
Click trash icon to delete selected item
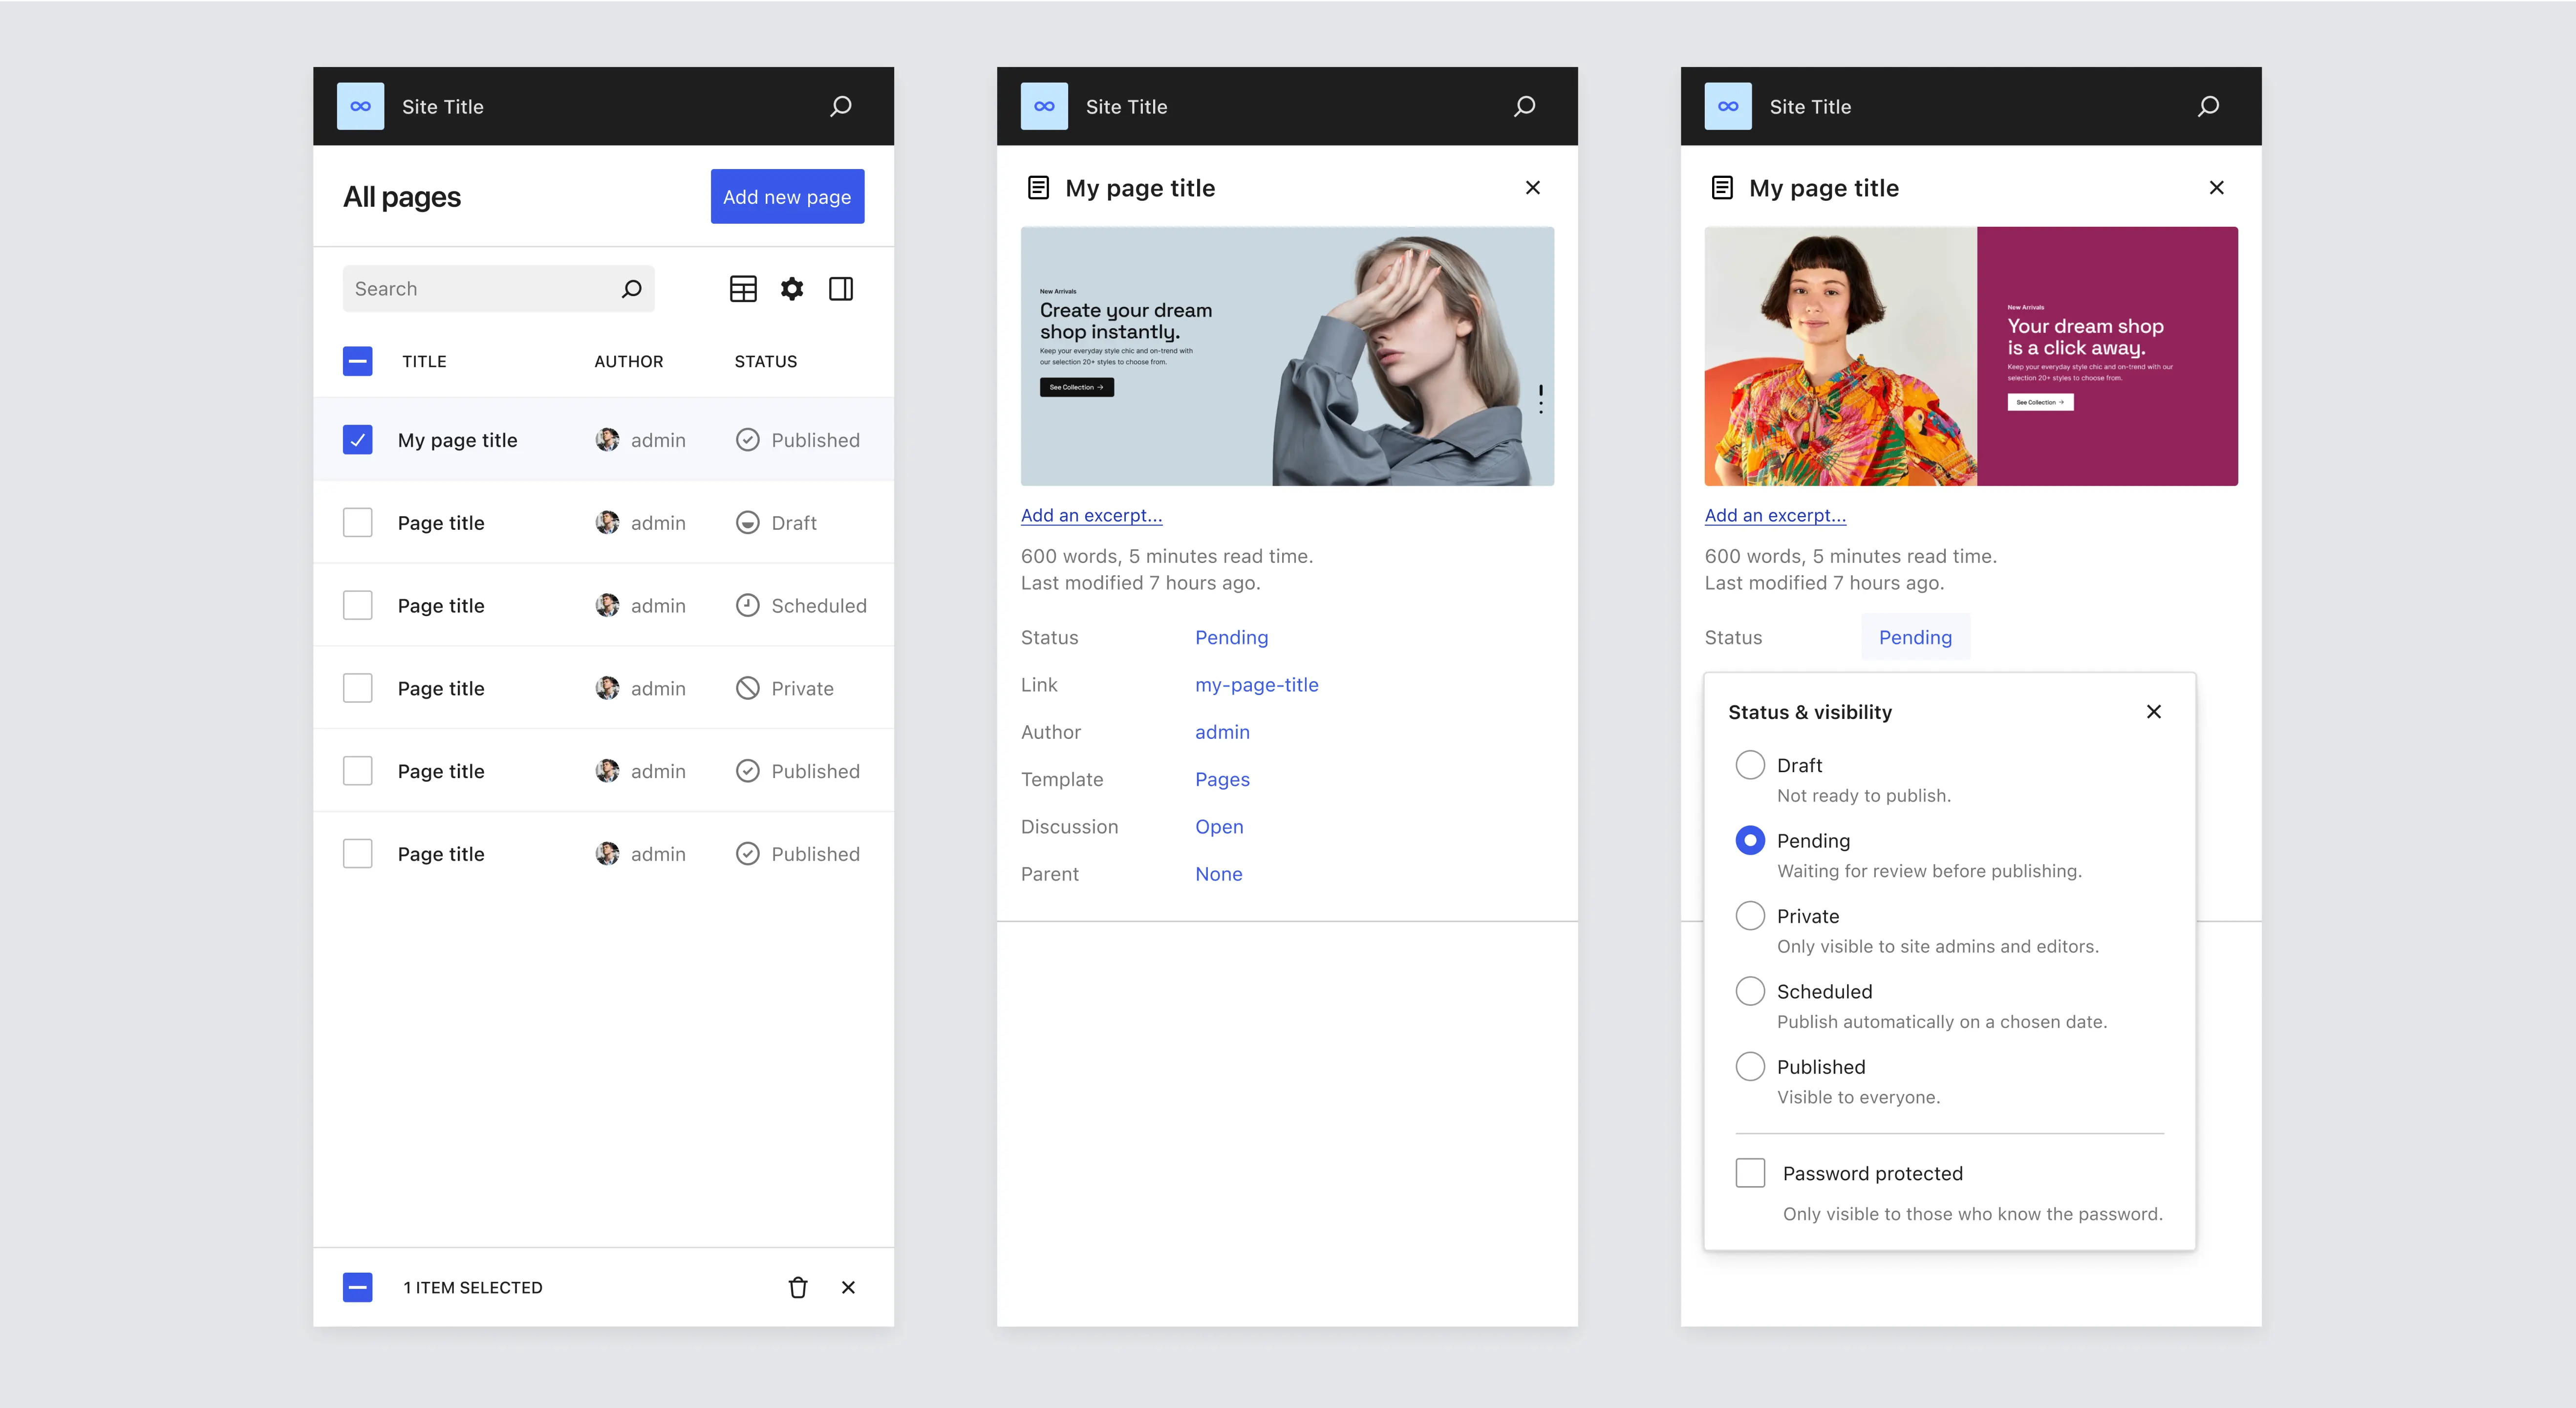click(x=798, y=1287)
